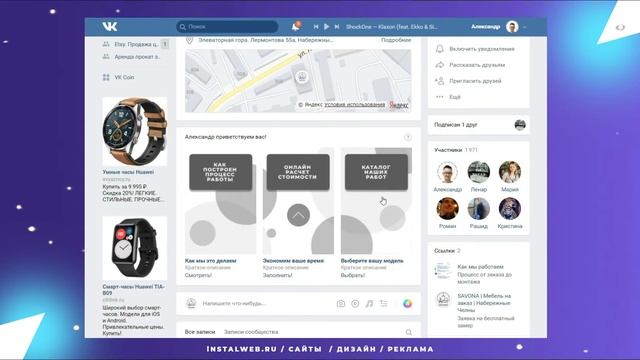Open the Подписан 1 друг block
Screen dimensions: 640x360
(x=479, y=125)
